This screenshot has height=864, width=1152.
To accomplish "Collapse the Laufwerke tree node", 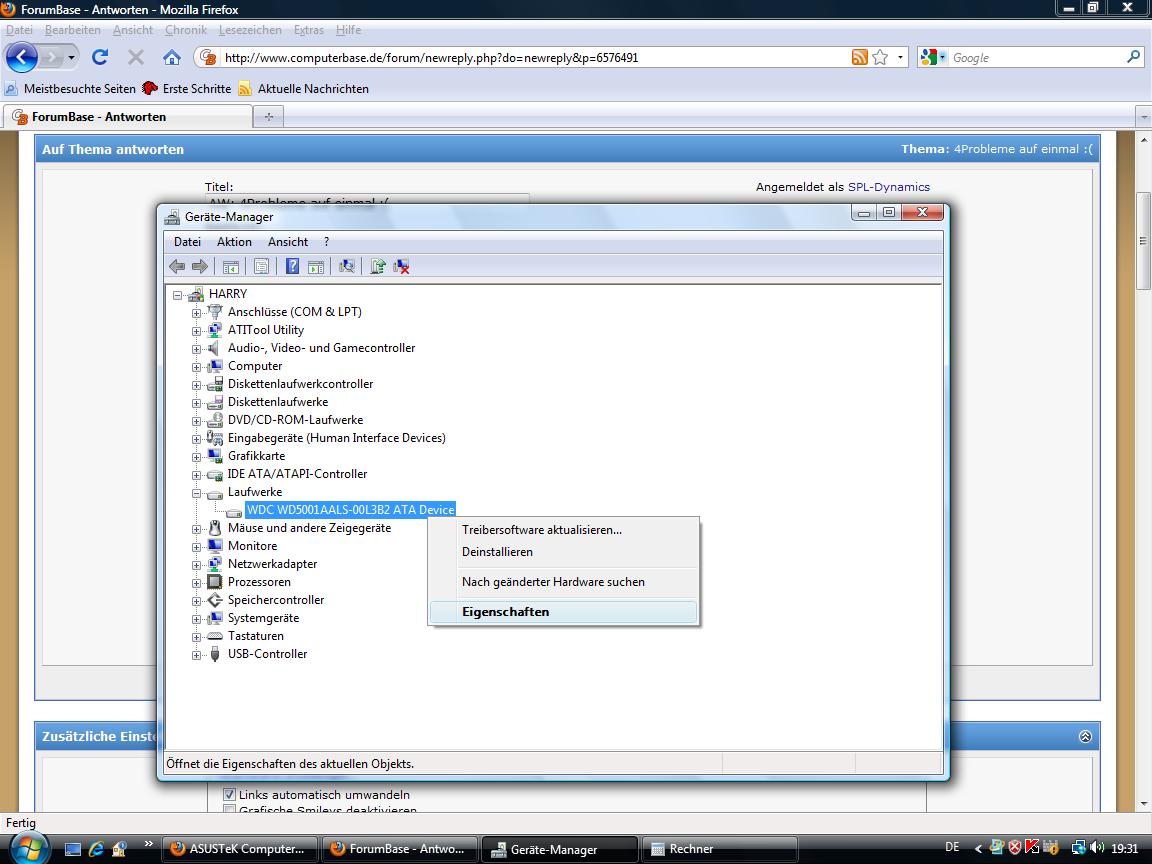I will pyautogui.click(x=196, y=493).
